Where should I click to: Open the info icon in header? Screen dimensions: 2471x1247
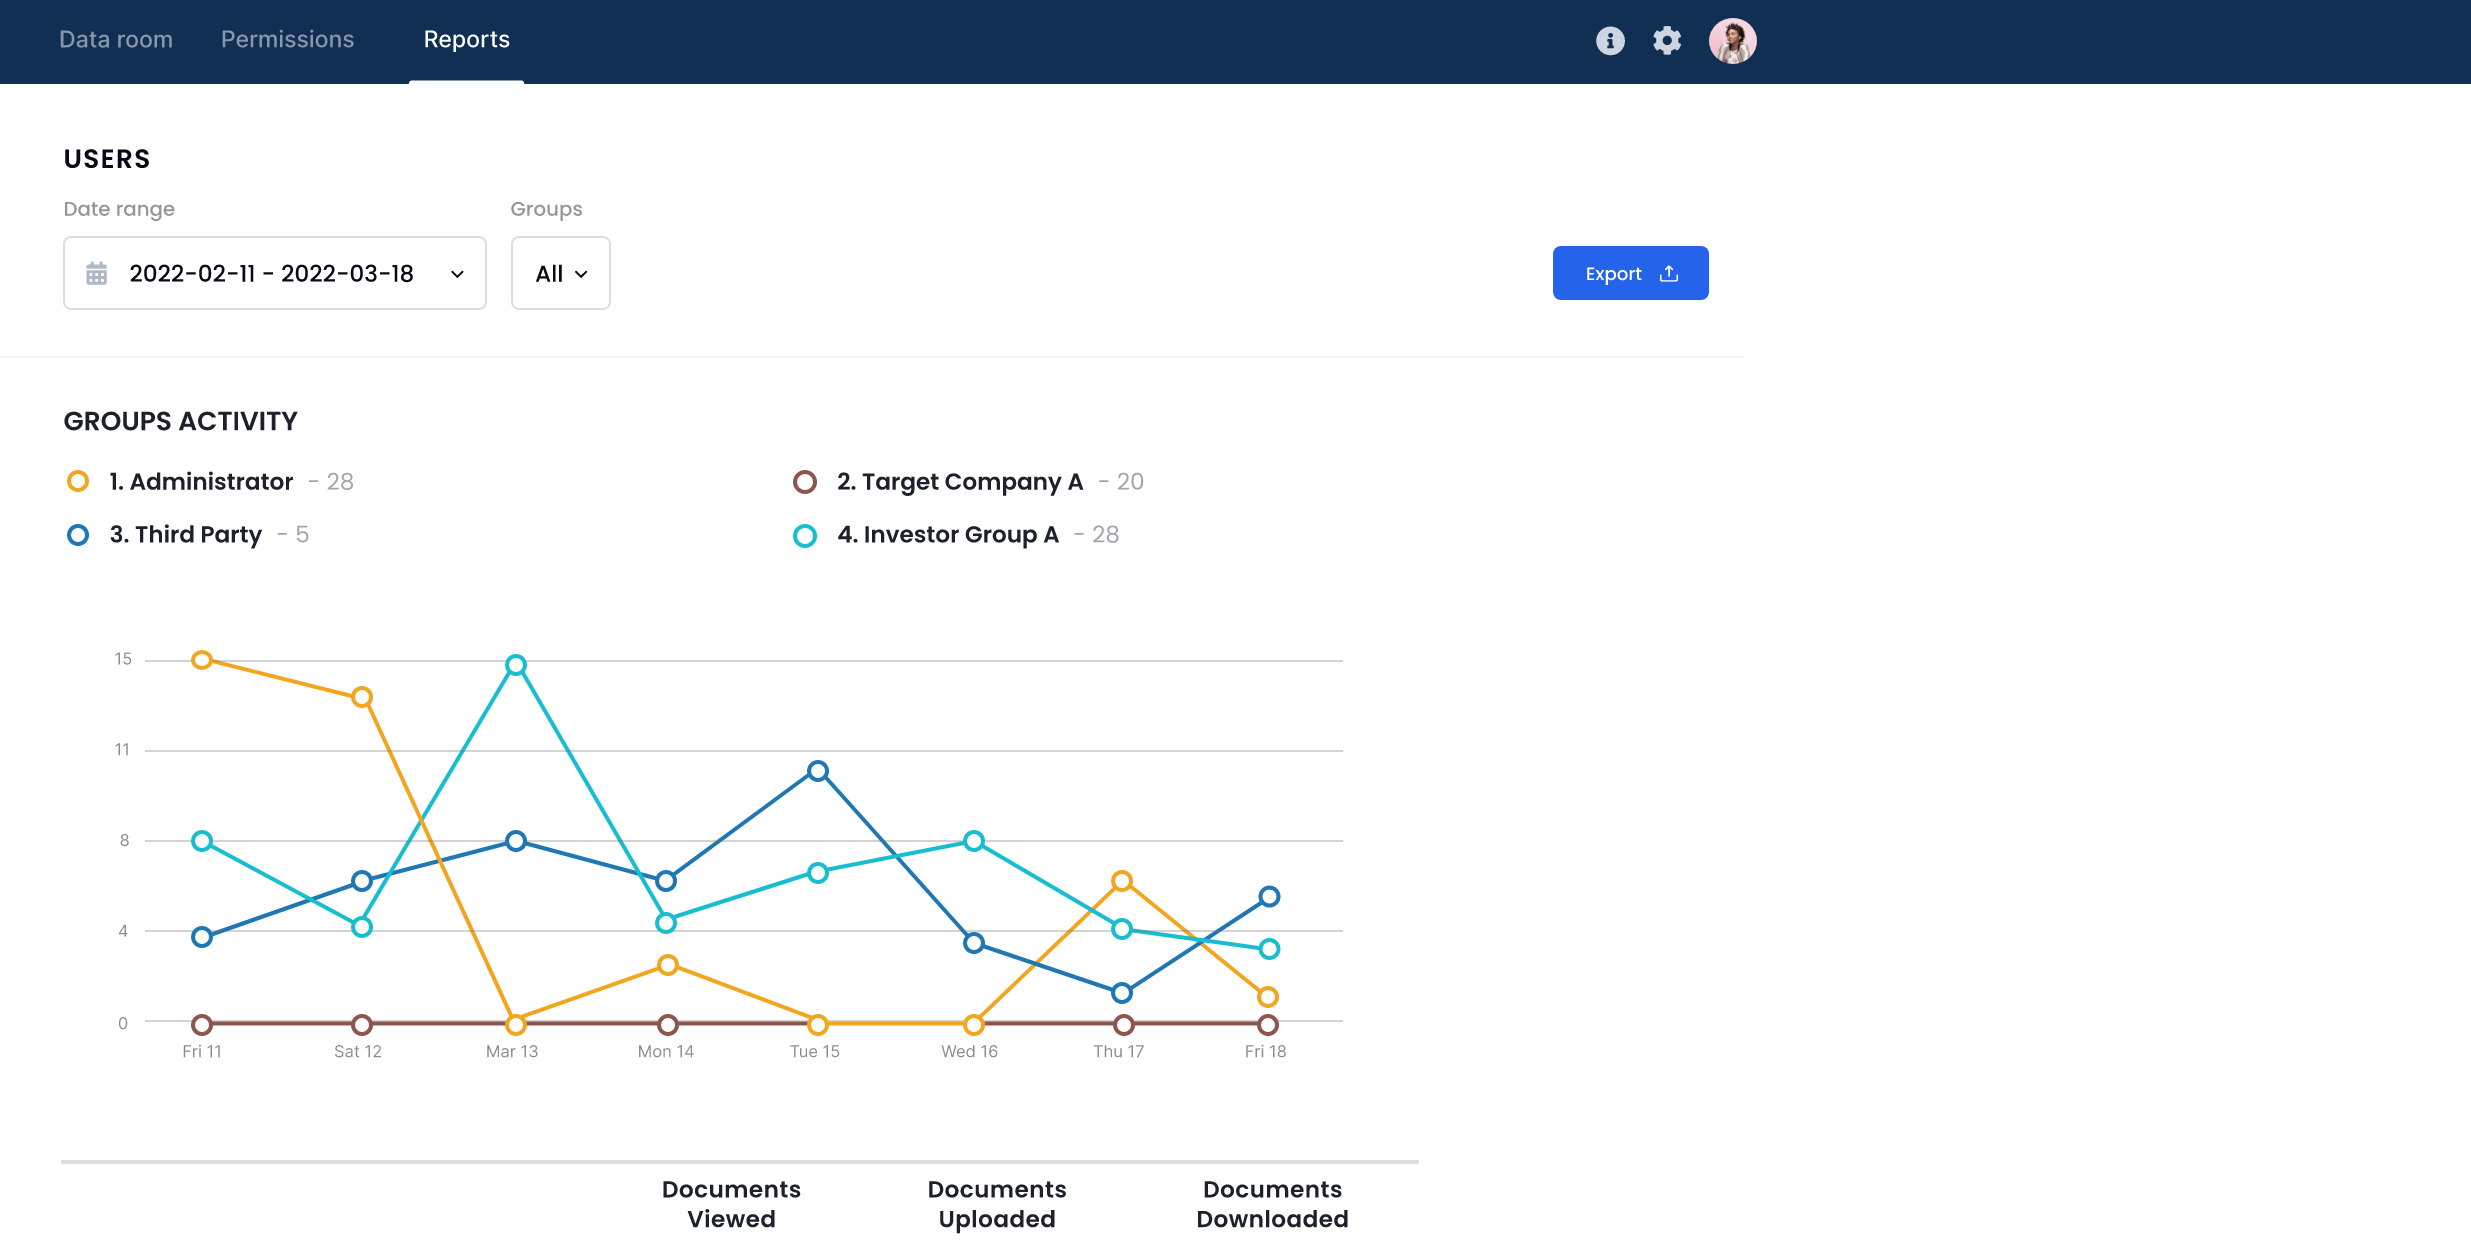1610,41
